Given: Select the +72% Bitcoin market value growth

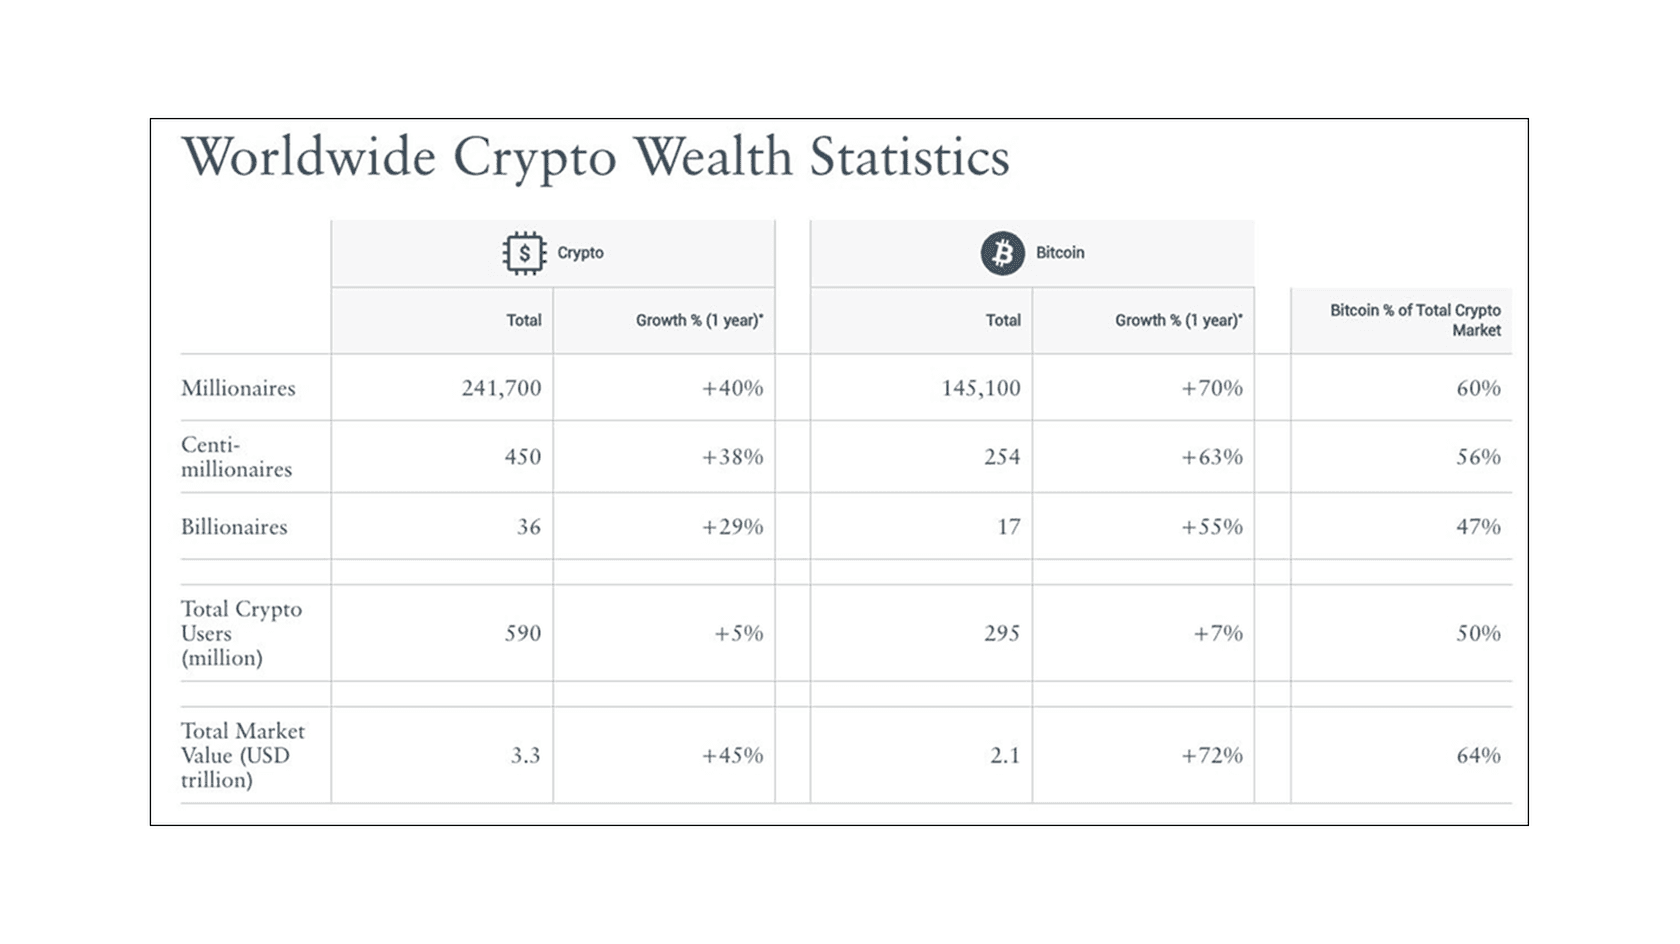Looking at the screenshot, I should 1211,755.
